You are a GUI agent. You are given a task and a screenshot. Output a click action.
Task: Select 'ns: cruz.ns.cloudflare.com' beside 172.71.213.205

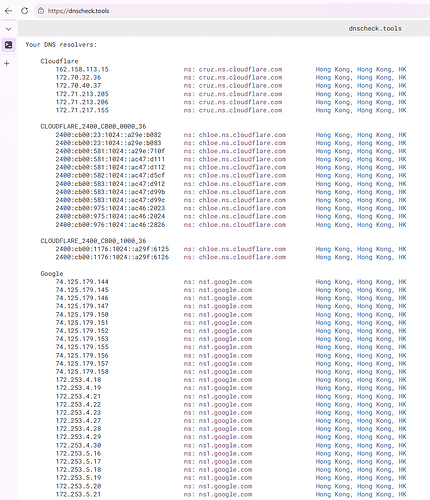point(233,94)
